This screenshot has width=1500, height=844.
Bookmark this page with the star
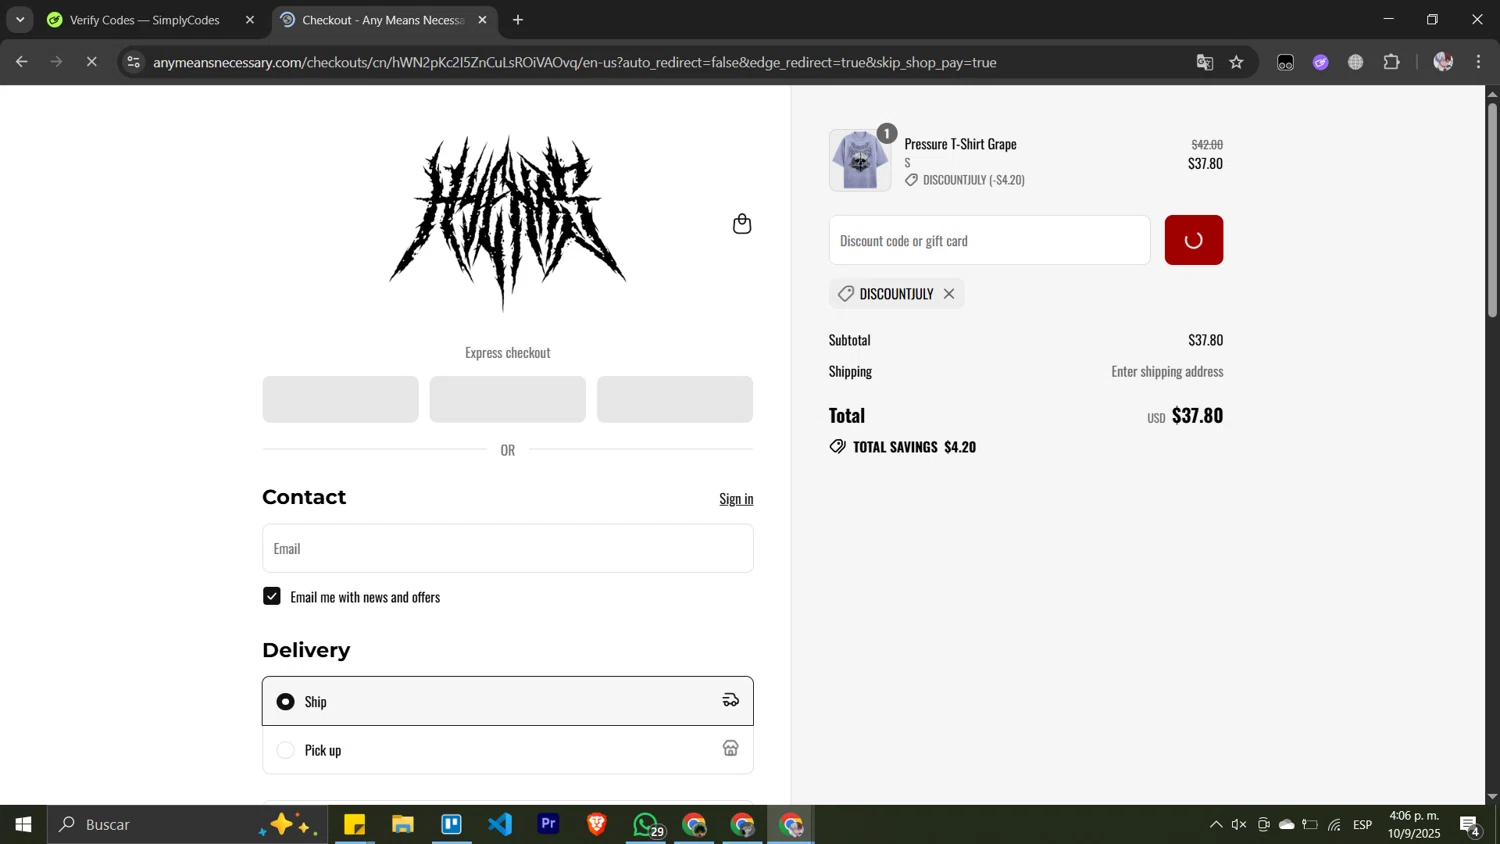pyautogui.click(x=1237, y=62)
